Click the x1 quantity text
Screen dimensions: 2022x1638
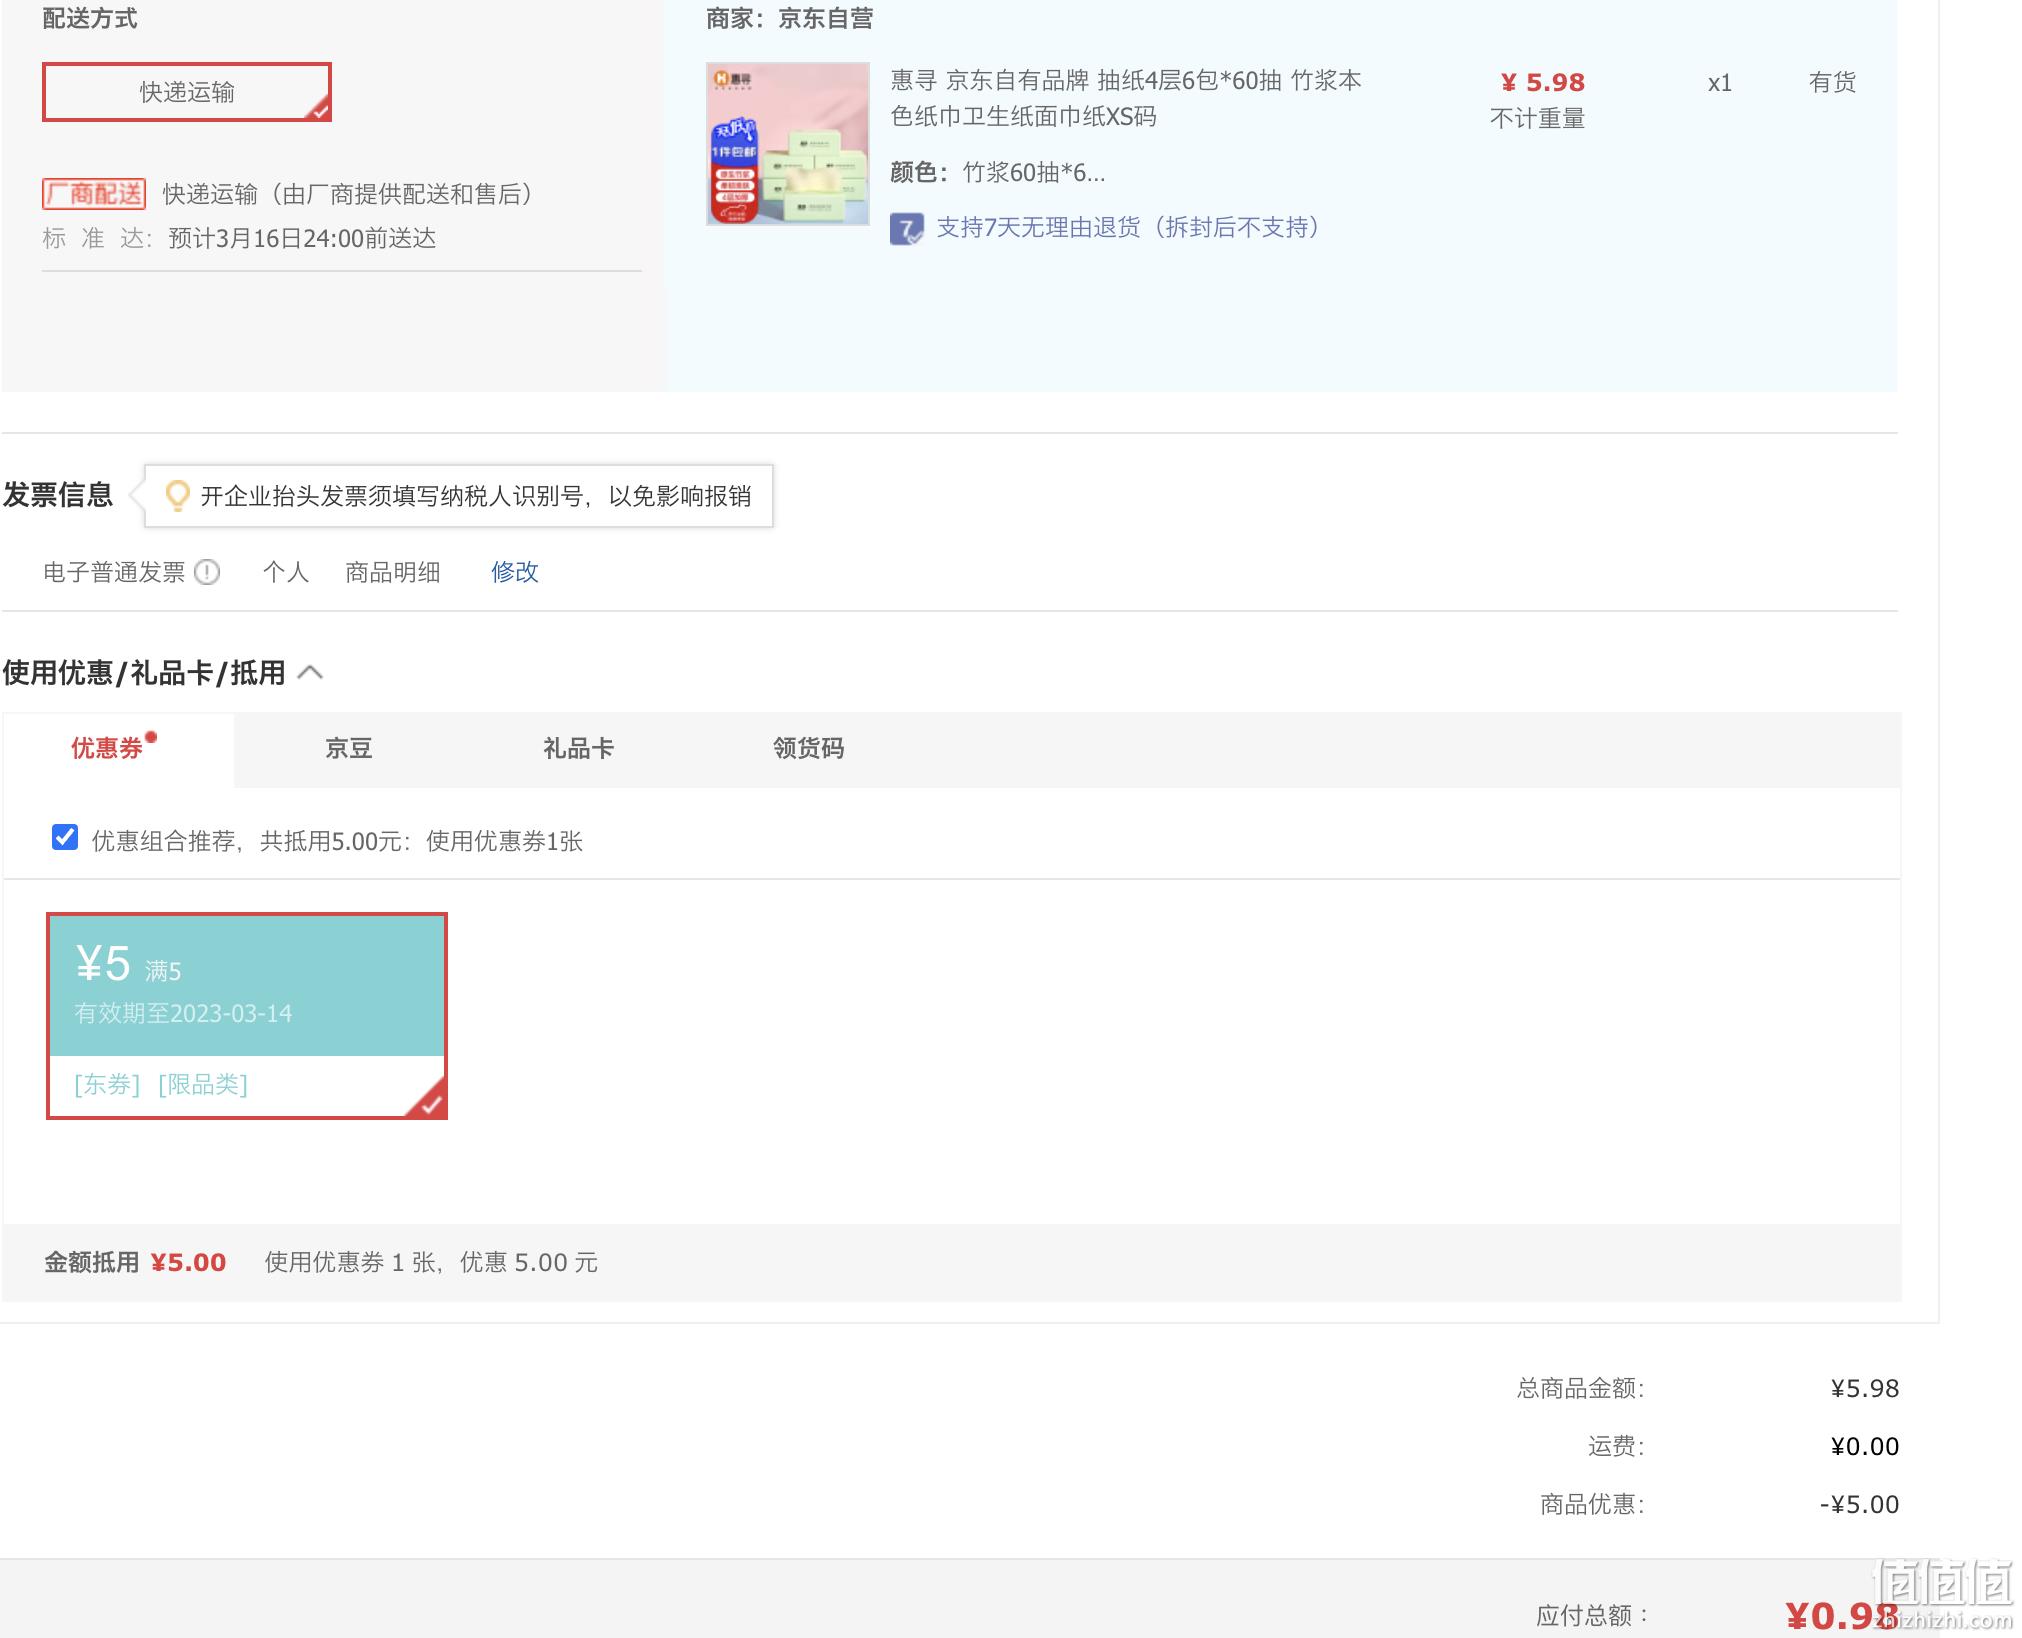[x=1720, y=83]
